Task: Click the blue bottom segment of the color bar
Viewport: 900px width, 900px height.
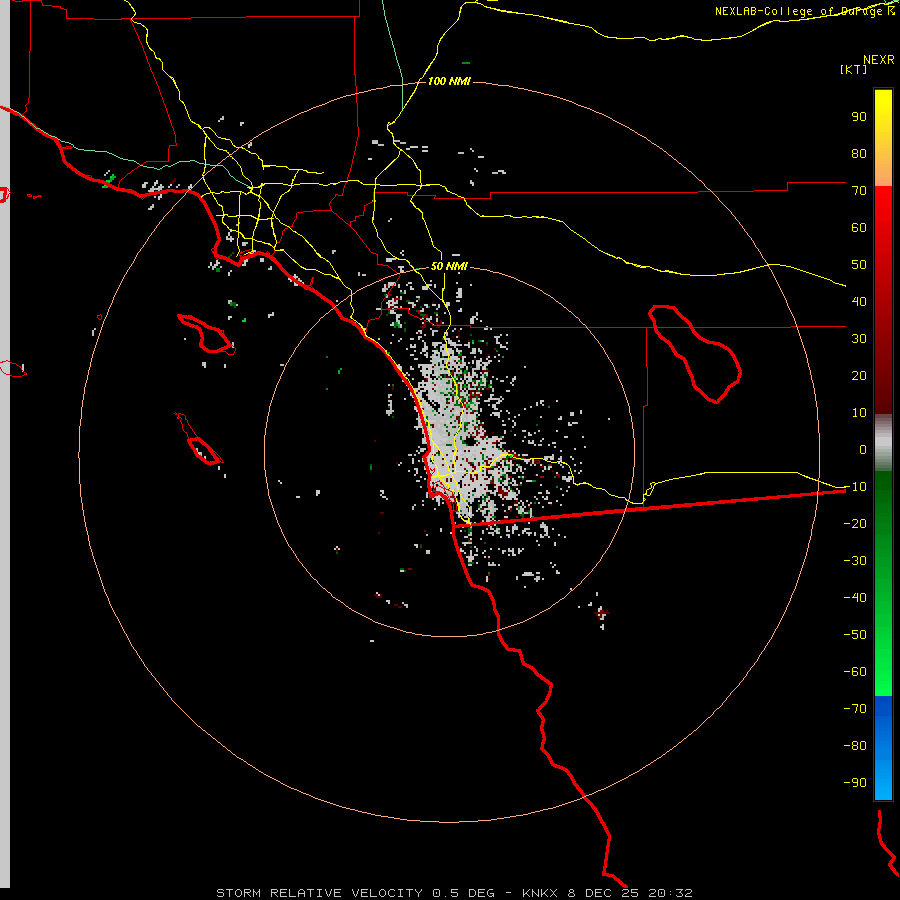Action: [883, 748]
